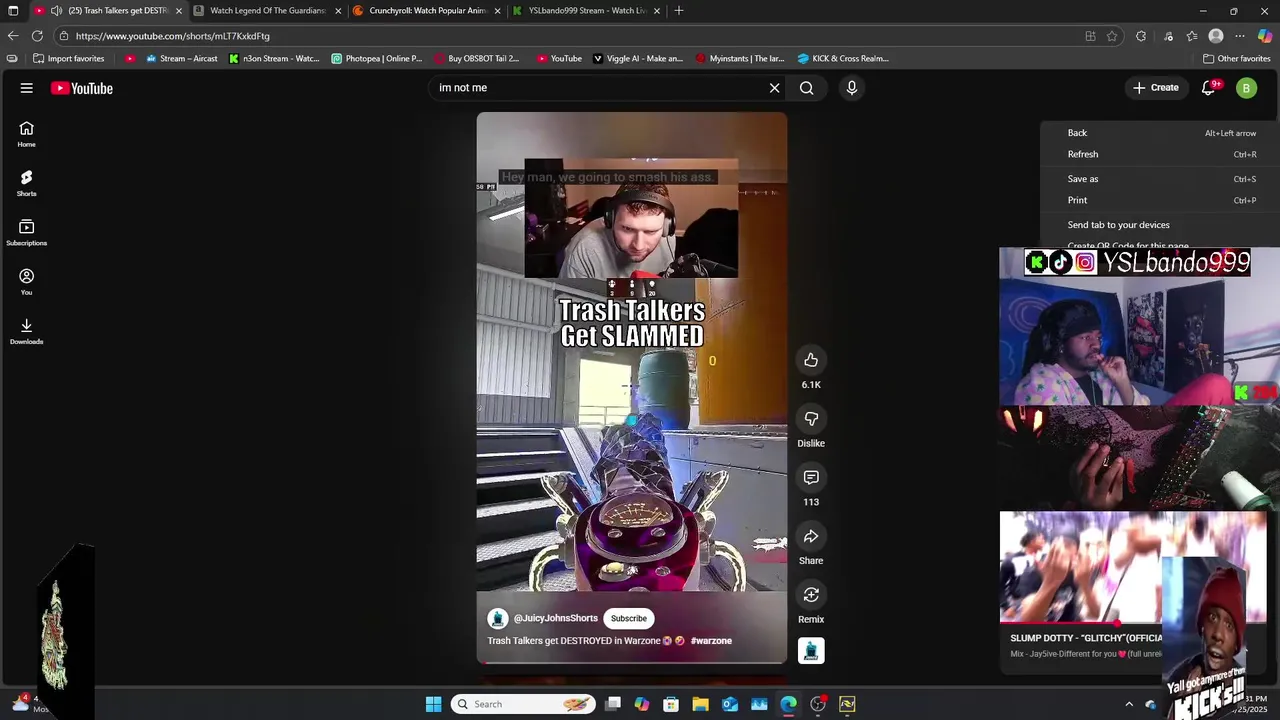Click the Create button
This screenshot has width=1280, height=720.
(x=1155, y=88)
